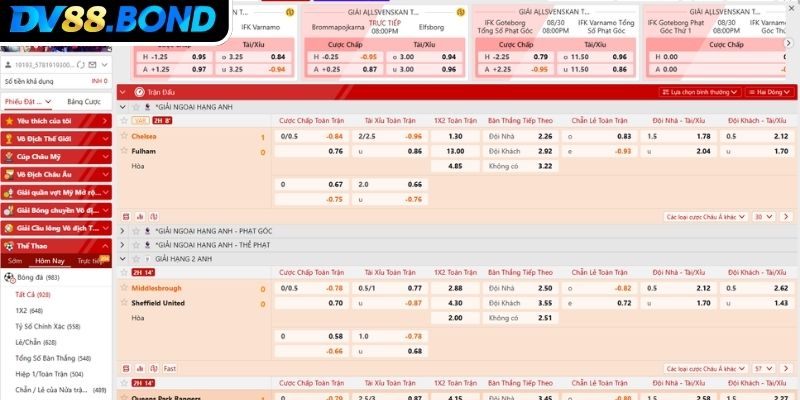Click the trophy icon for Vô Địch Thế Giới
Screen dimensions: 800x400
9,138
